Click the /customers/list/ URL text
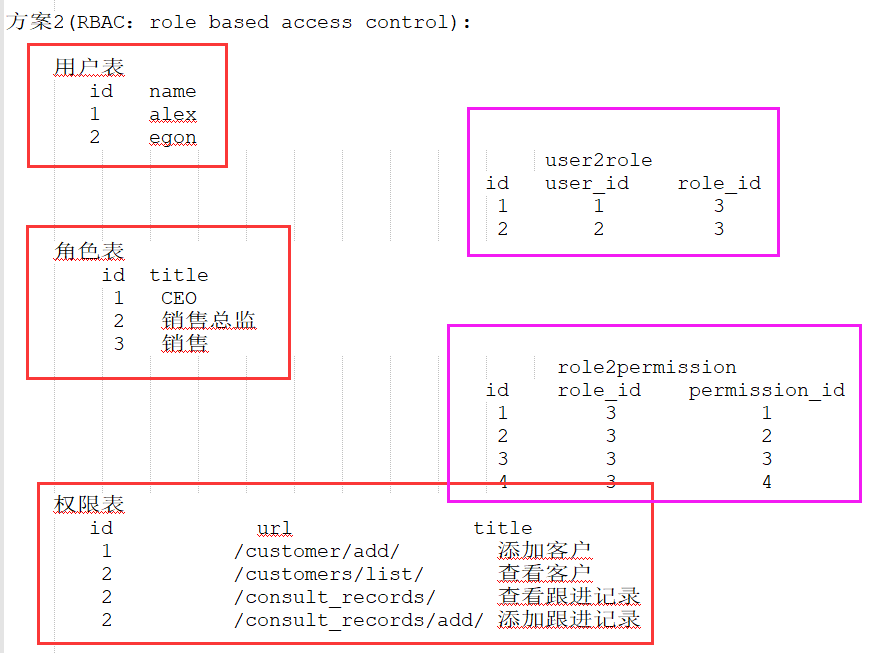The width and height of the screenshot is (887, 653). [x=329, y=574]
